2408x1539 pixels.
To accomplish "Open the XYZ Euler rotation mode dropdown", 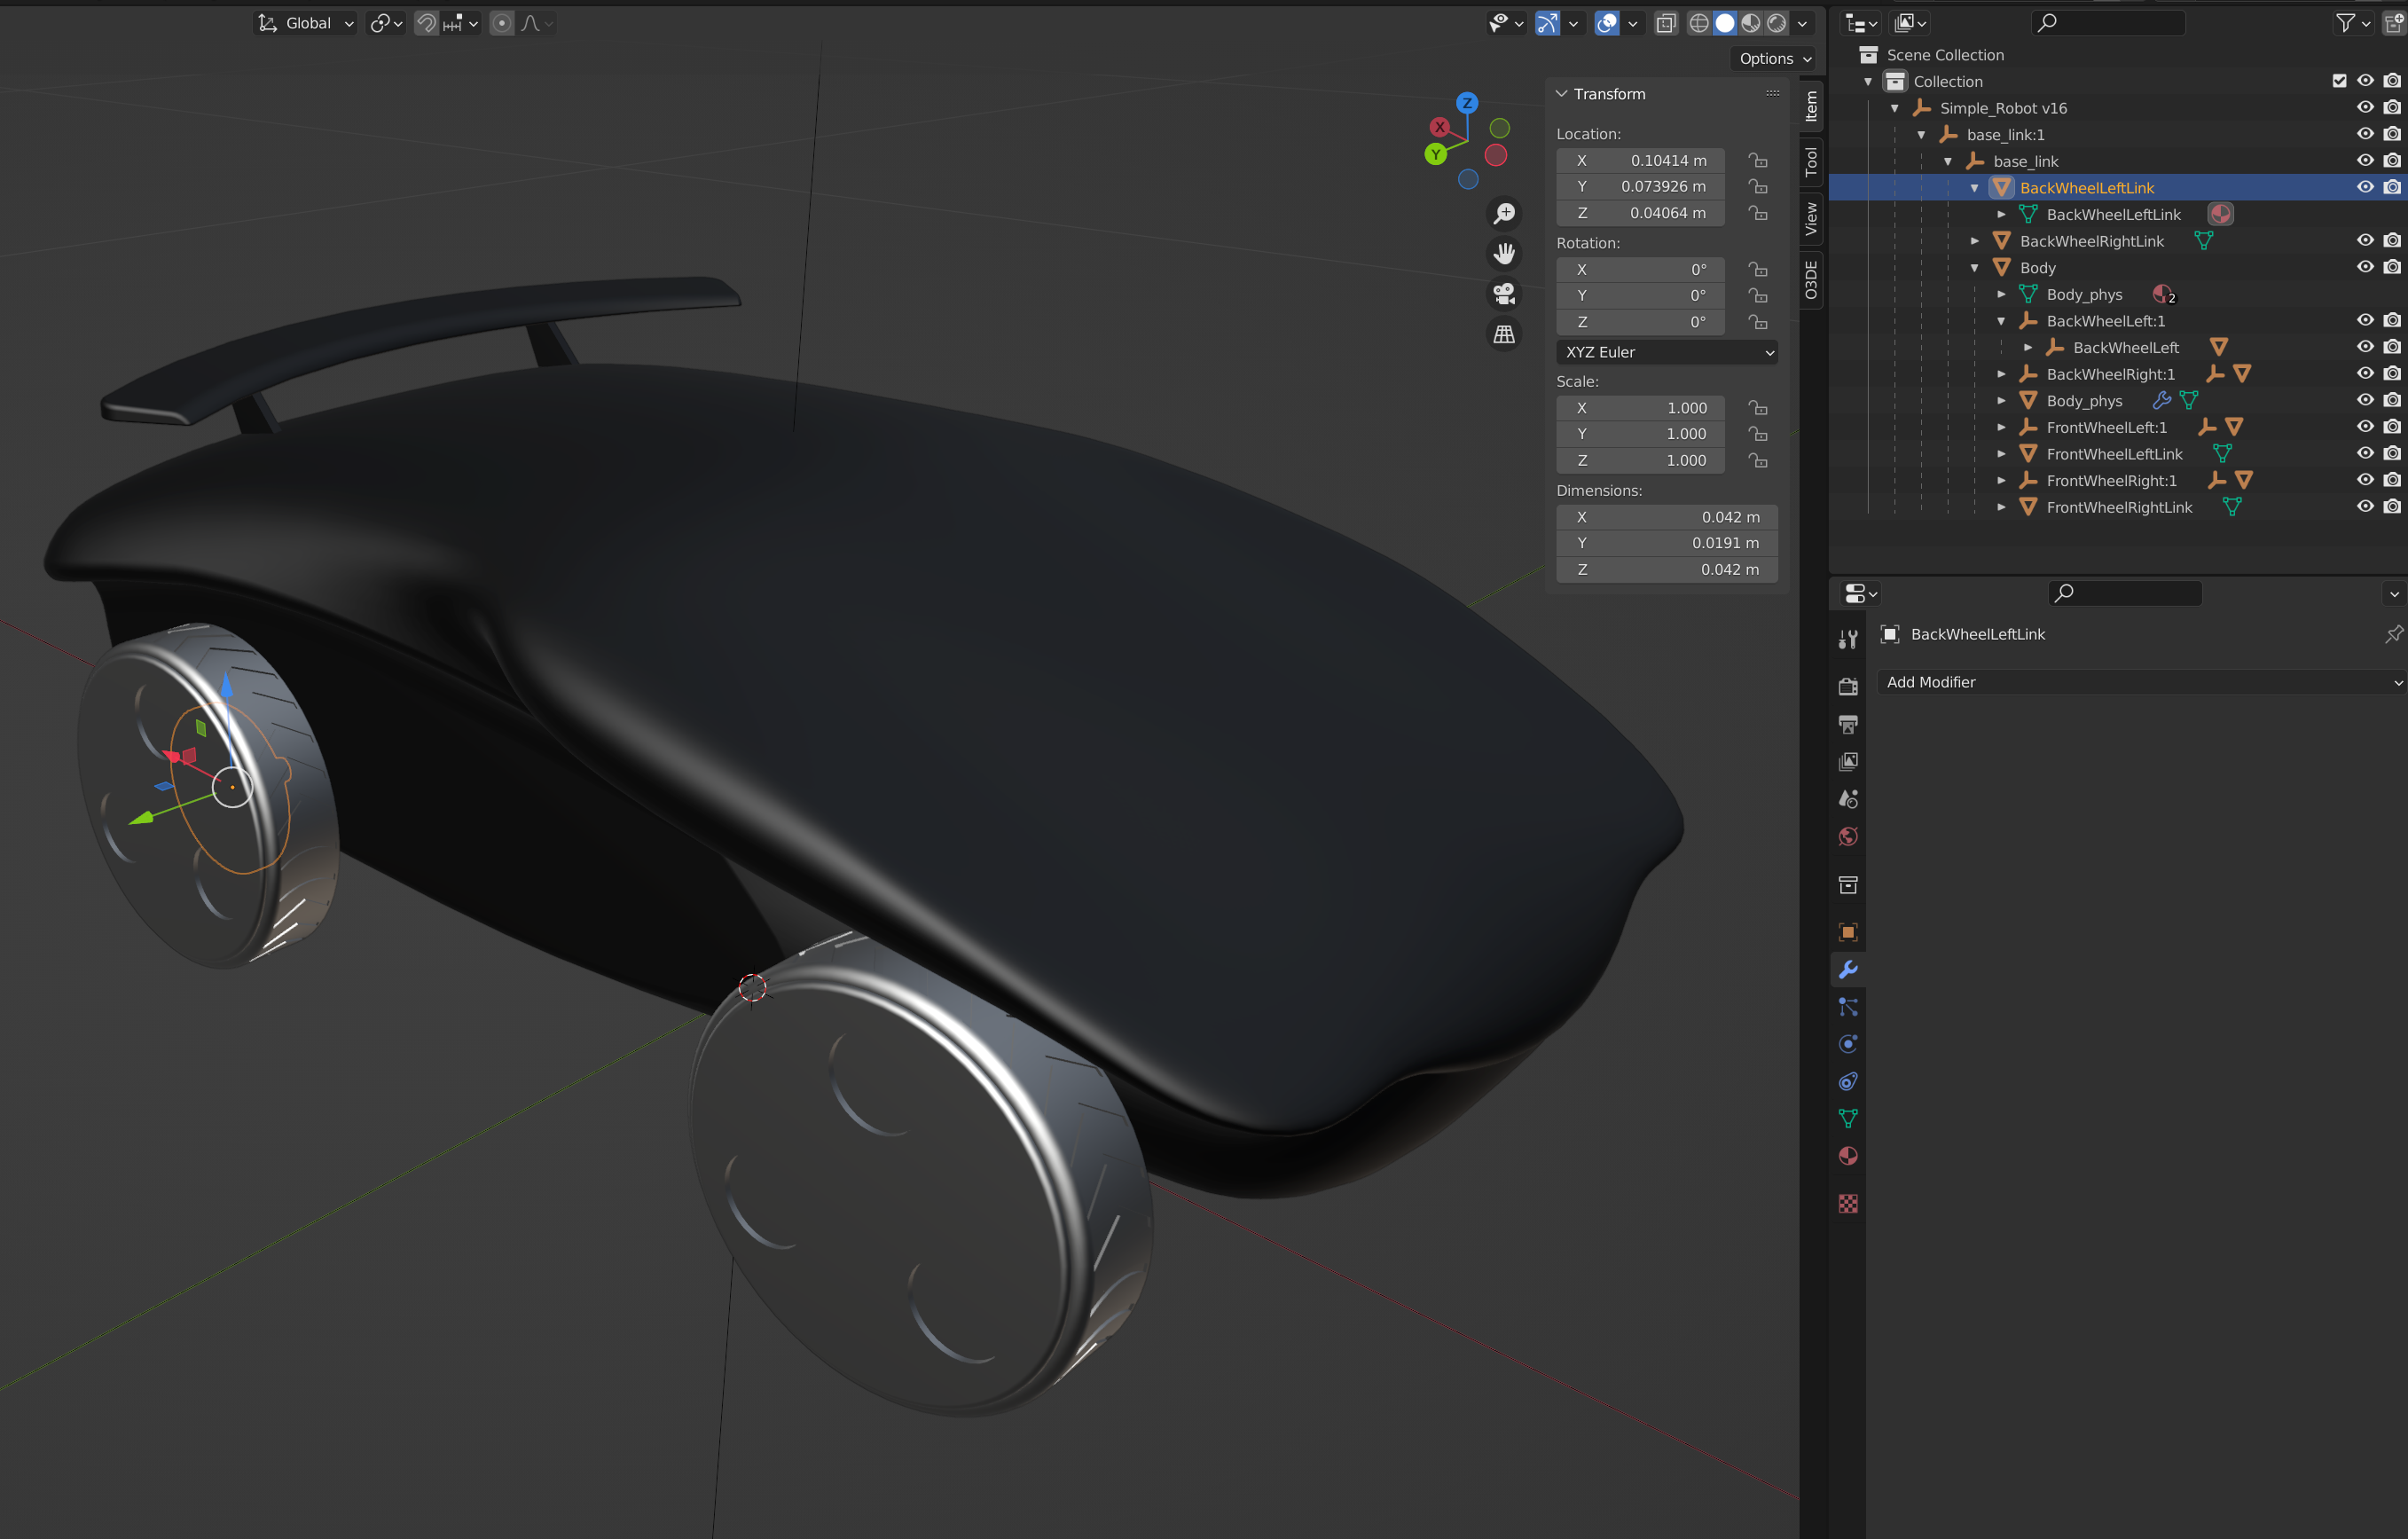I will pos(1666,352).
